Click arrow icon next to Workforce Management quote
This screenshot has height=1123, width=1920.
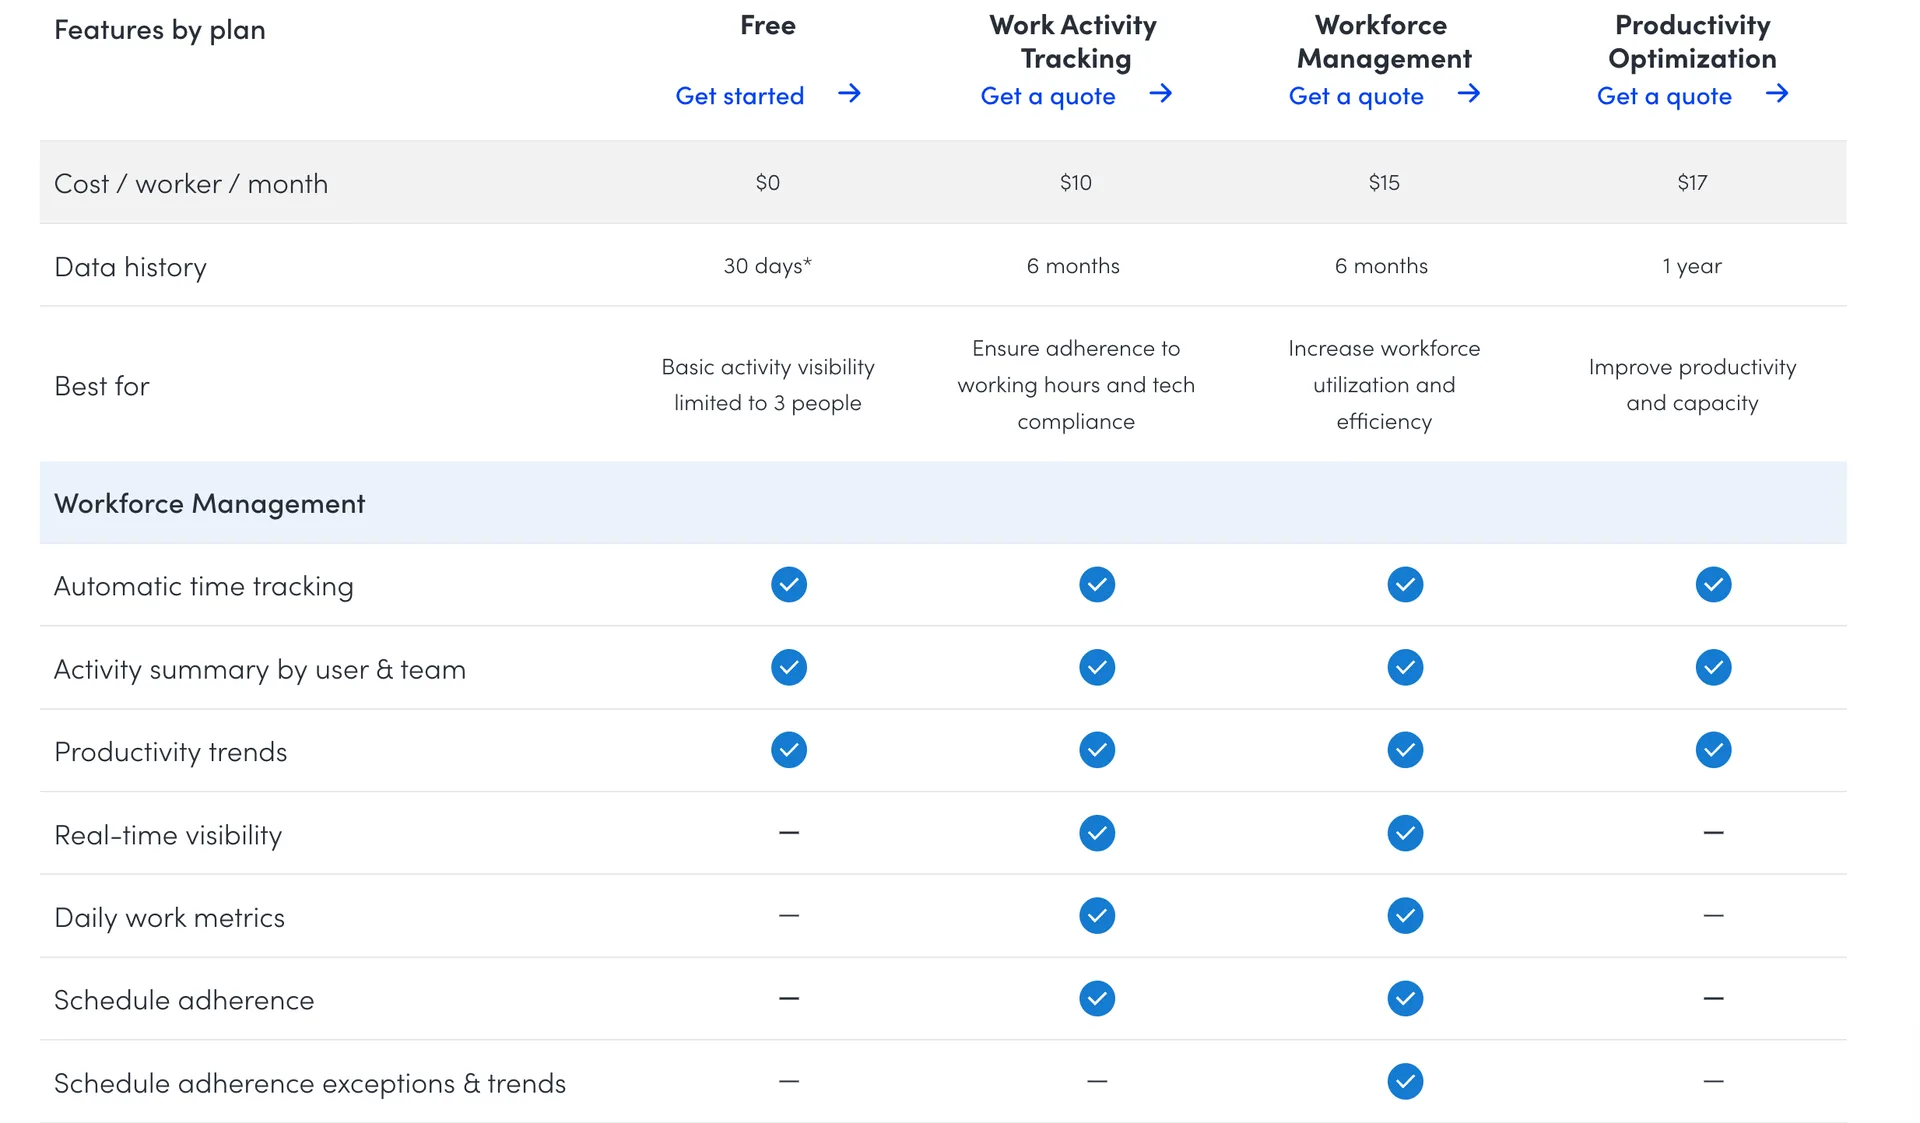click(1468, 94)
